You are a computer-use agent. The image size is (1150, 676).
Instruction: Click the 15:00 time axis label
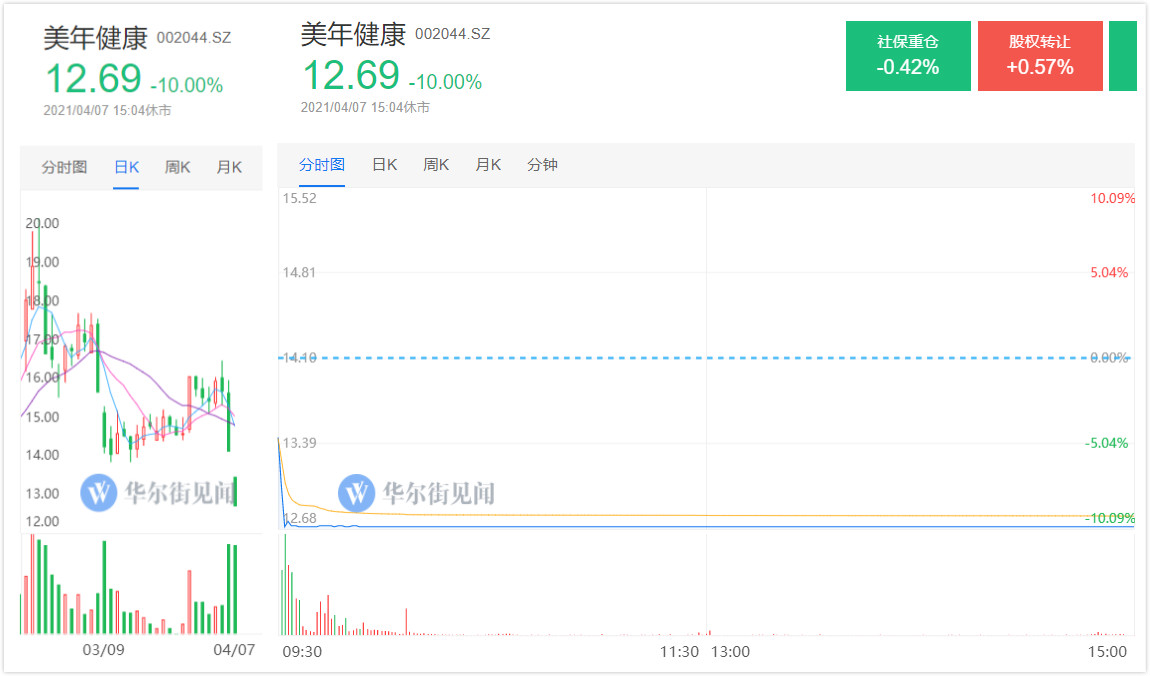click(x=1107, y=651)
